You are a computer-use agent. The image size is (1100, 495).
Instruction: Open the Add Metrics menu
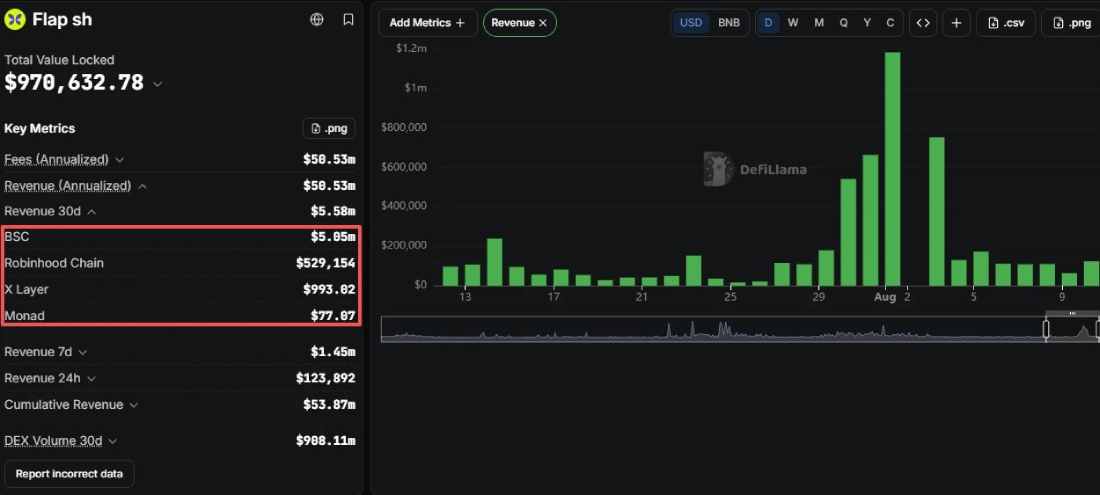427,22
